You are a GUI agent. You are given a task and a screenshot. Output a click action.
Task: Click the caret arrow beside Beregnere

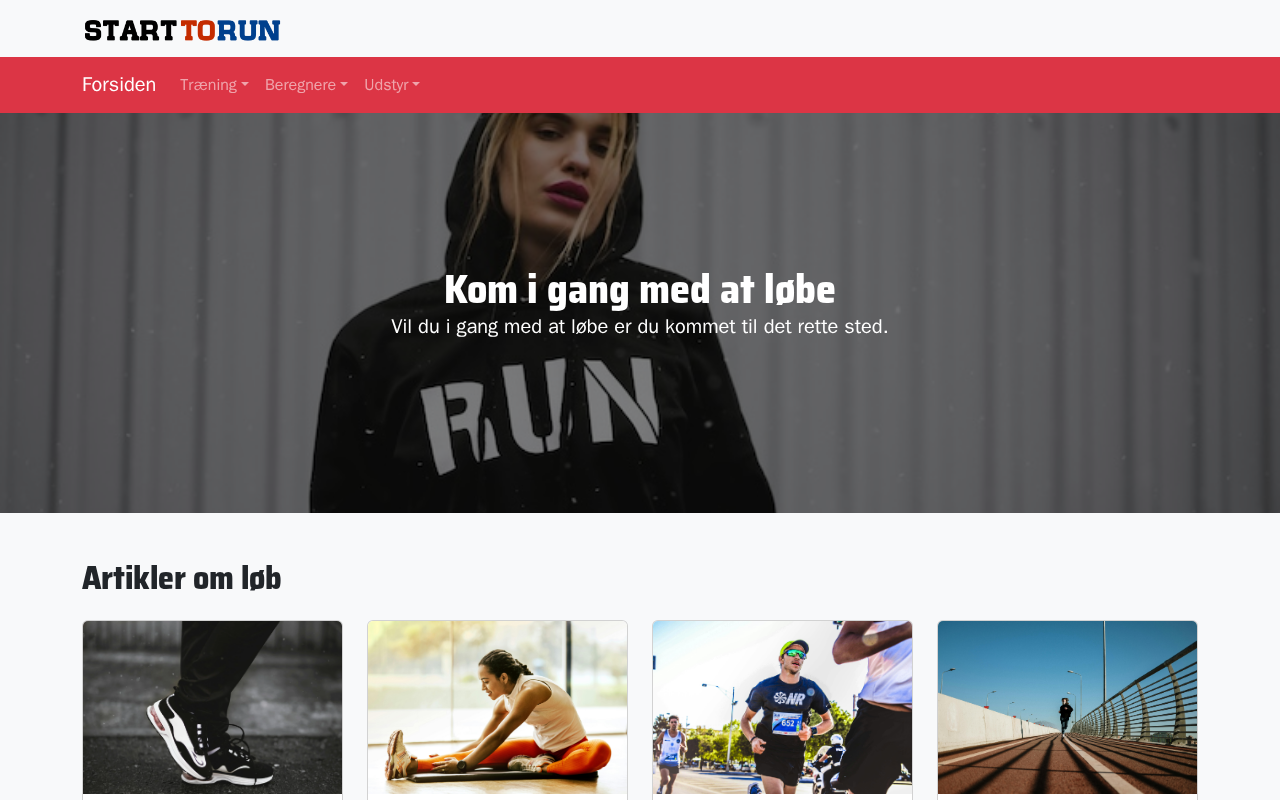344,86
